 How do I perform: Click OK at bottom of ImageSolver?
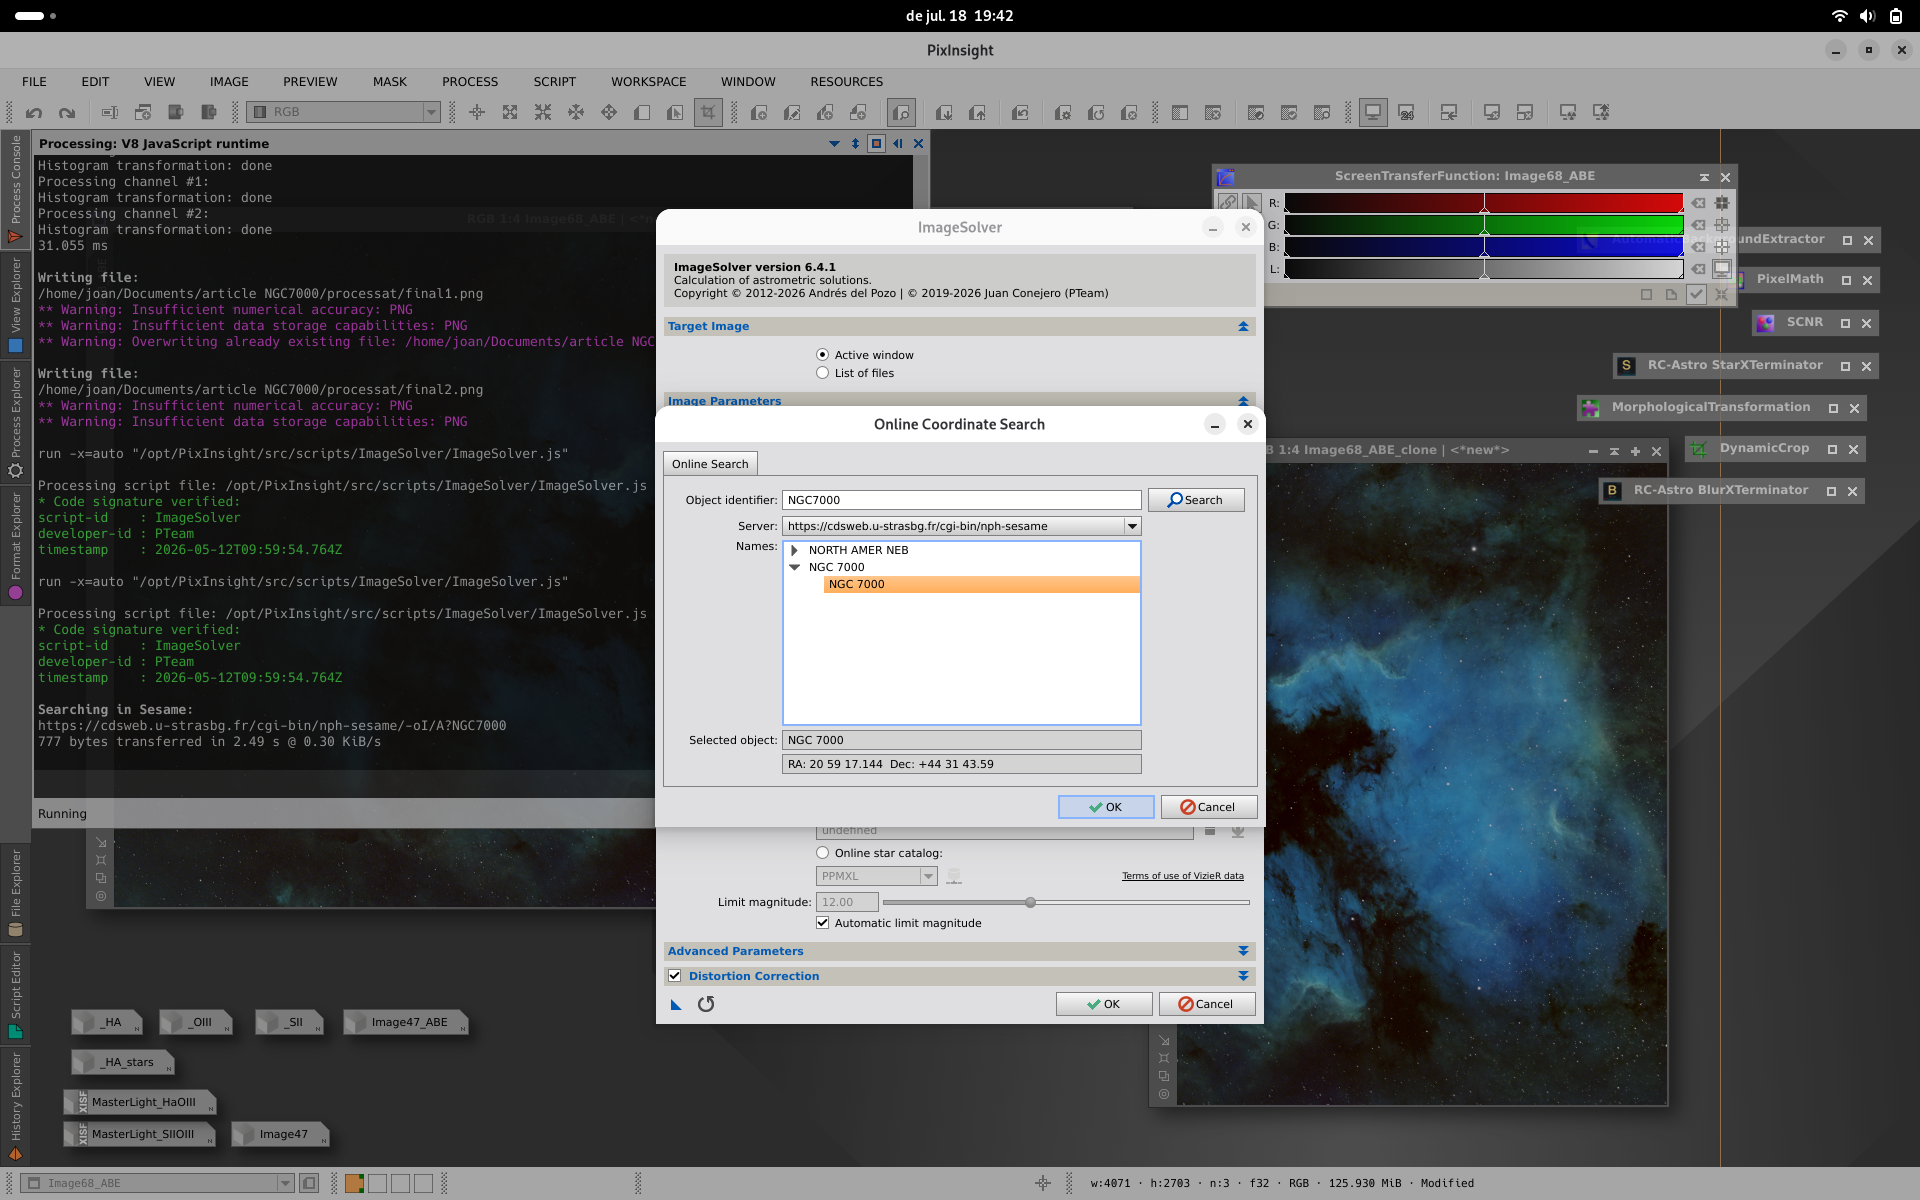(x=1104, y=1004)
